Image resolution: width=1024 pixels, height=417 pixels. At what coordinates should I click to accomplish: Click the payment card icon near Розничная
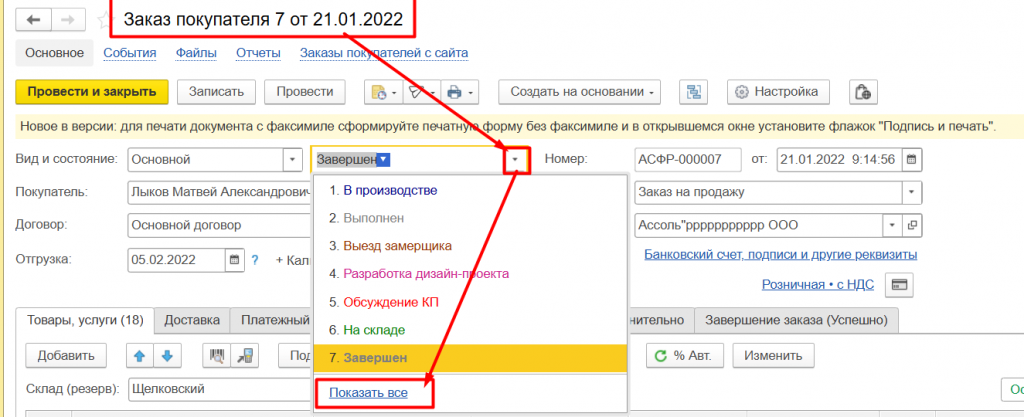click(x=899, y=285)
